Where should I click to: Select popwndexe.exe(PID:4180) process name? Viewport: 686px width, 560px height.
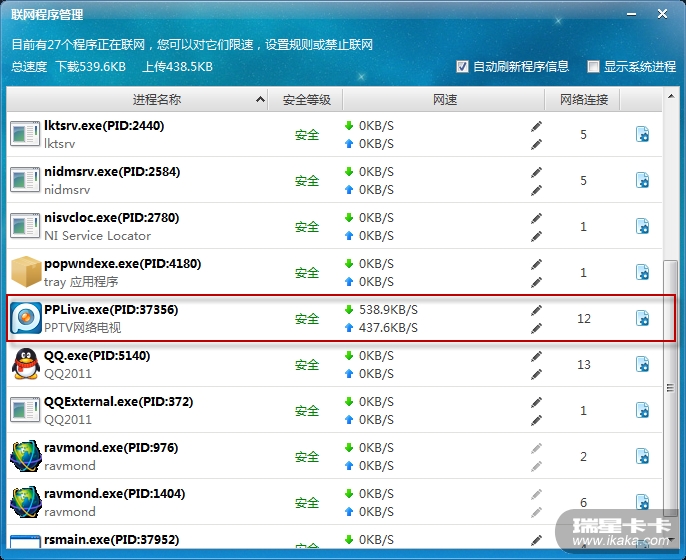122,264
